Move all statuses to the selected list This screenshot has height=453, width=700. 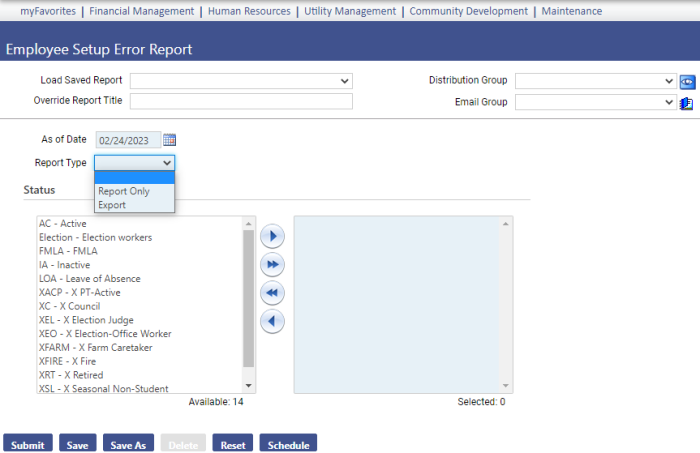click(272, 265)
